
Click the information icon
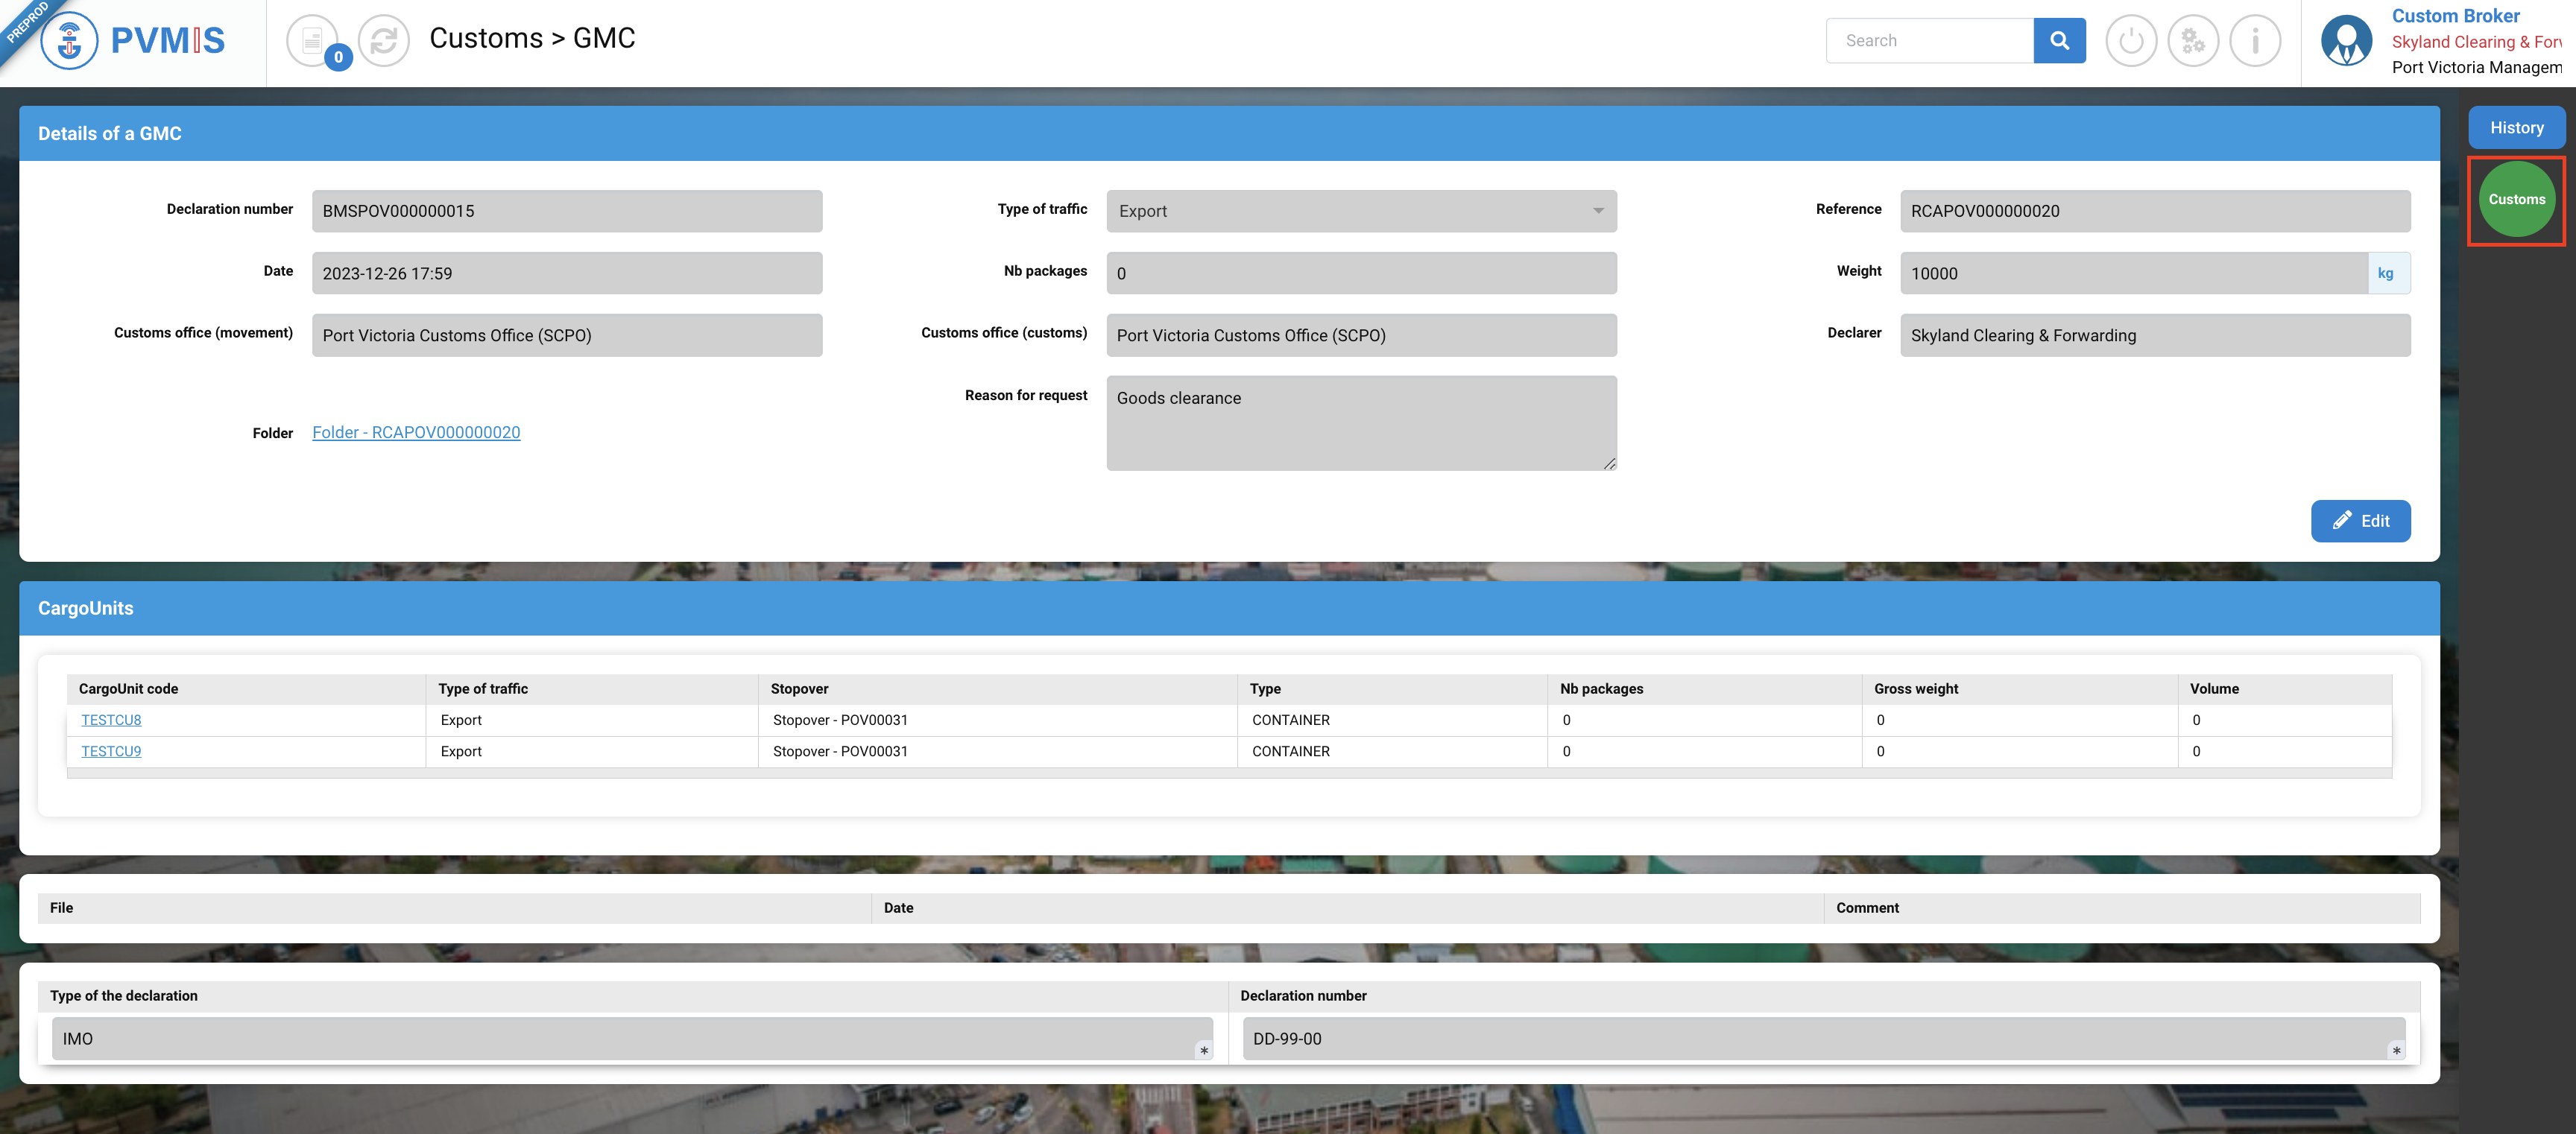[2255, 41]
